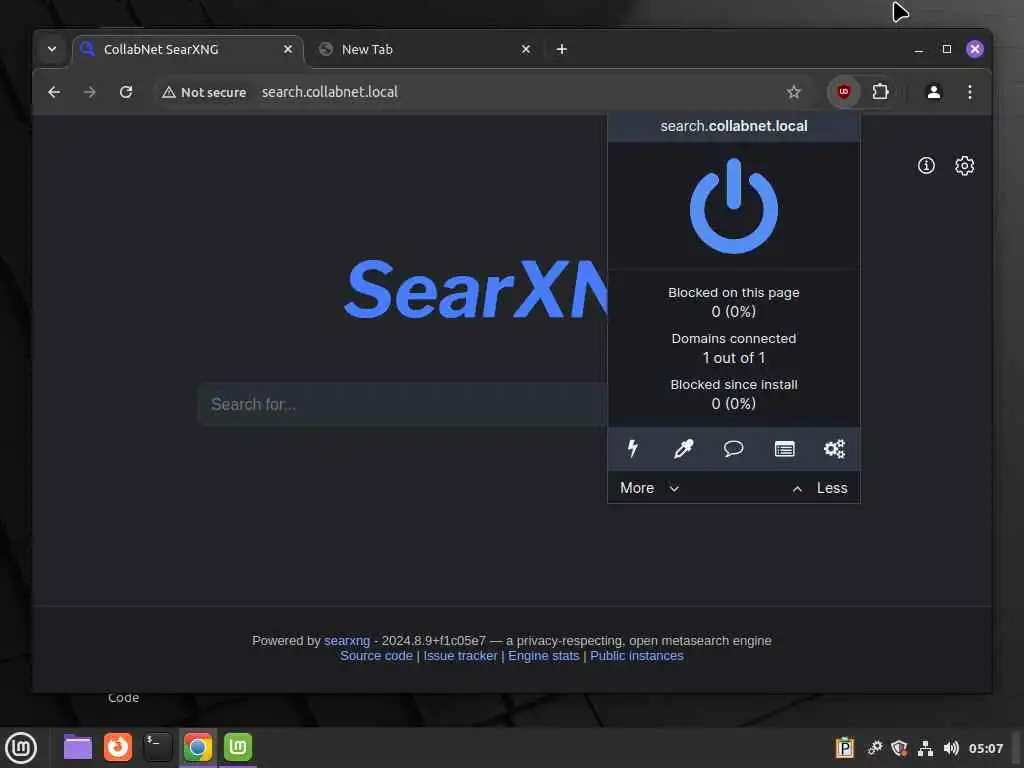Bookmark this page with the star
Image resolution: width=1024 pixels, height=768 pixels.
point(793,92)
